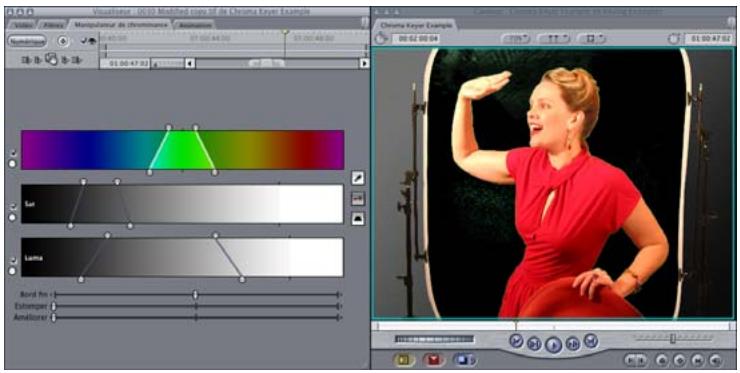The width and height of the screenshot is (740, 373).
Task: Click the shuttle control in the Canvas
Action: (x=674, y=338)
